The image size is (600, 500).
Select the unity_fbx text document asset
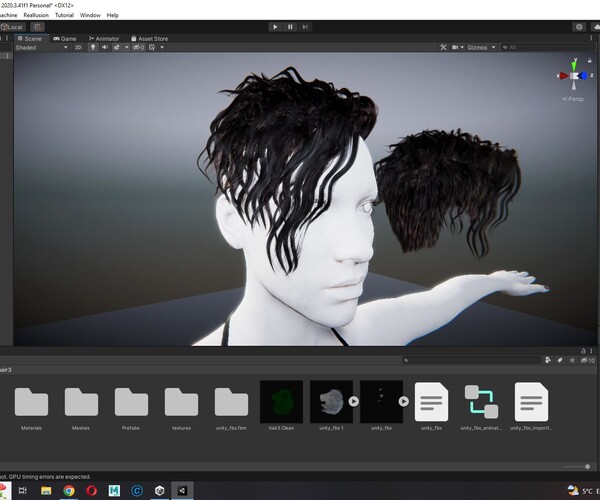click(x=431, y=402)
